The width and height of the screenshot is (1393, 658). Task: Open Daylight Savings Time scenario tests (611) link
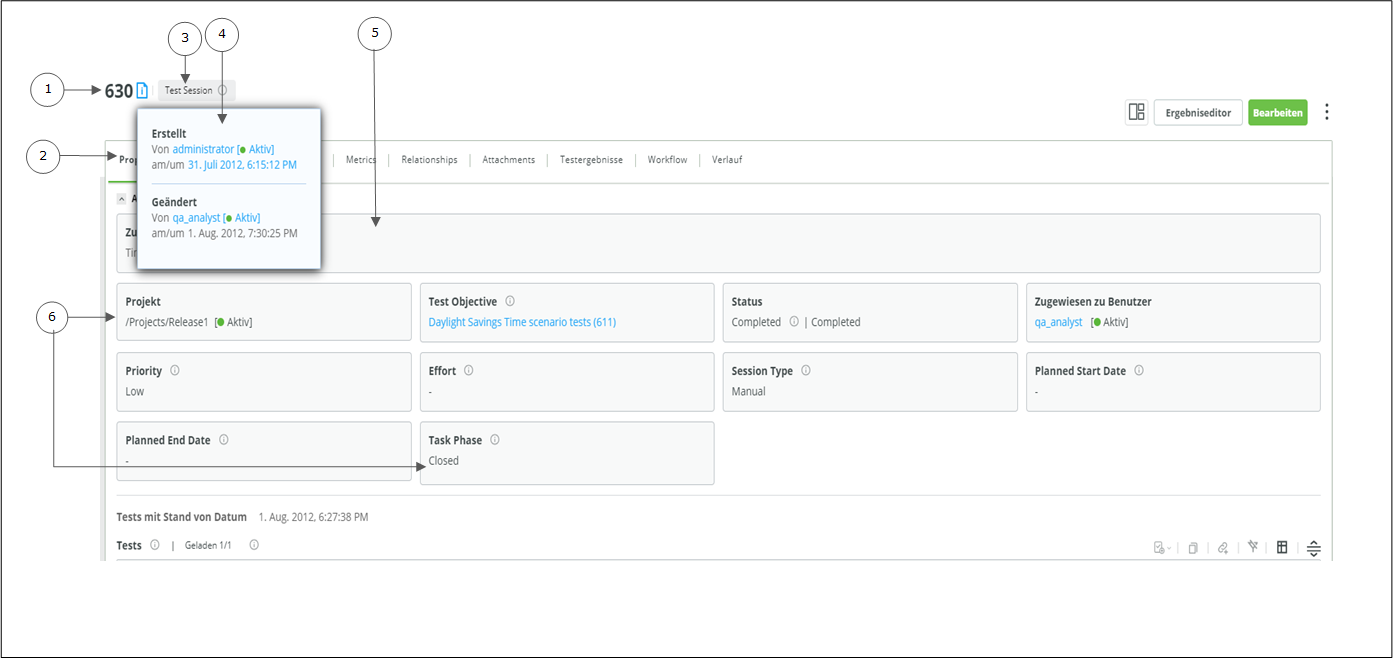click(522, 322)
